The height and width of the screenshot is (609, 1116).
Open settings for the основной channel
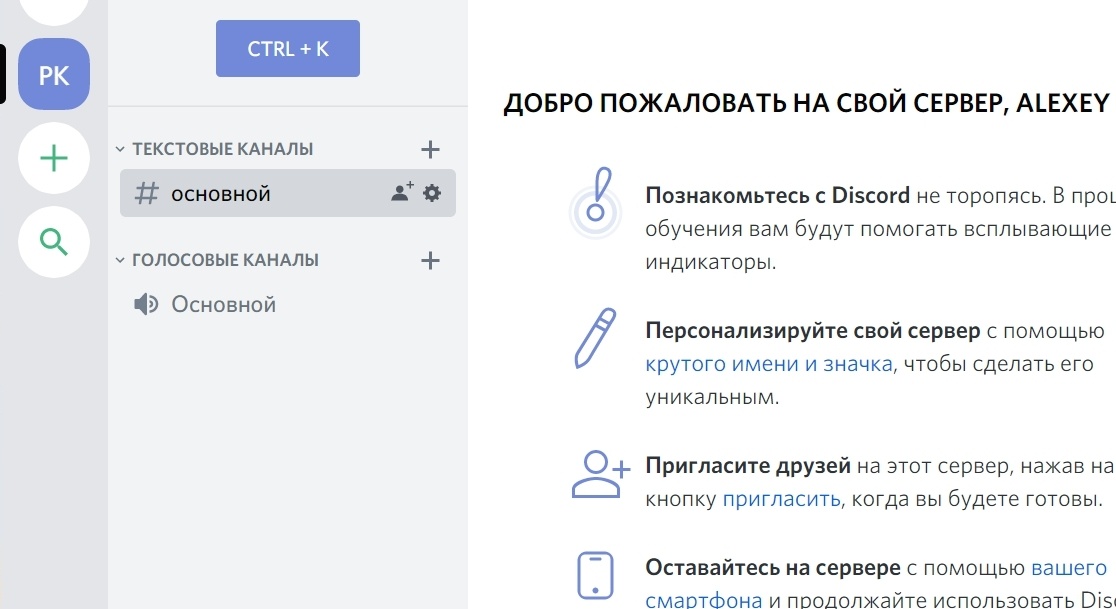431,193
